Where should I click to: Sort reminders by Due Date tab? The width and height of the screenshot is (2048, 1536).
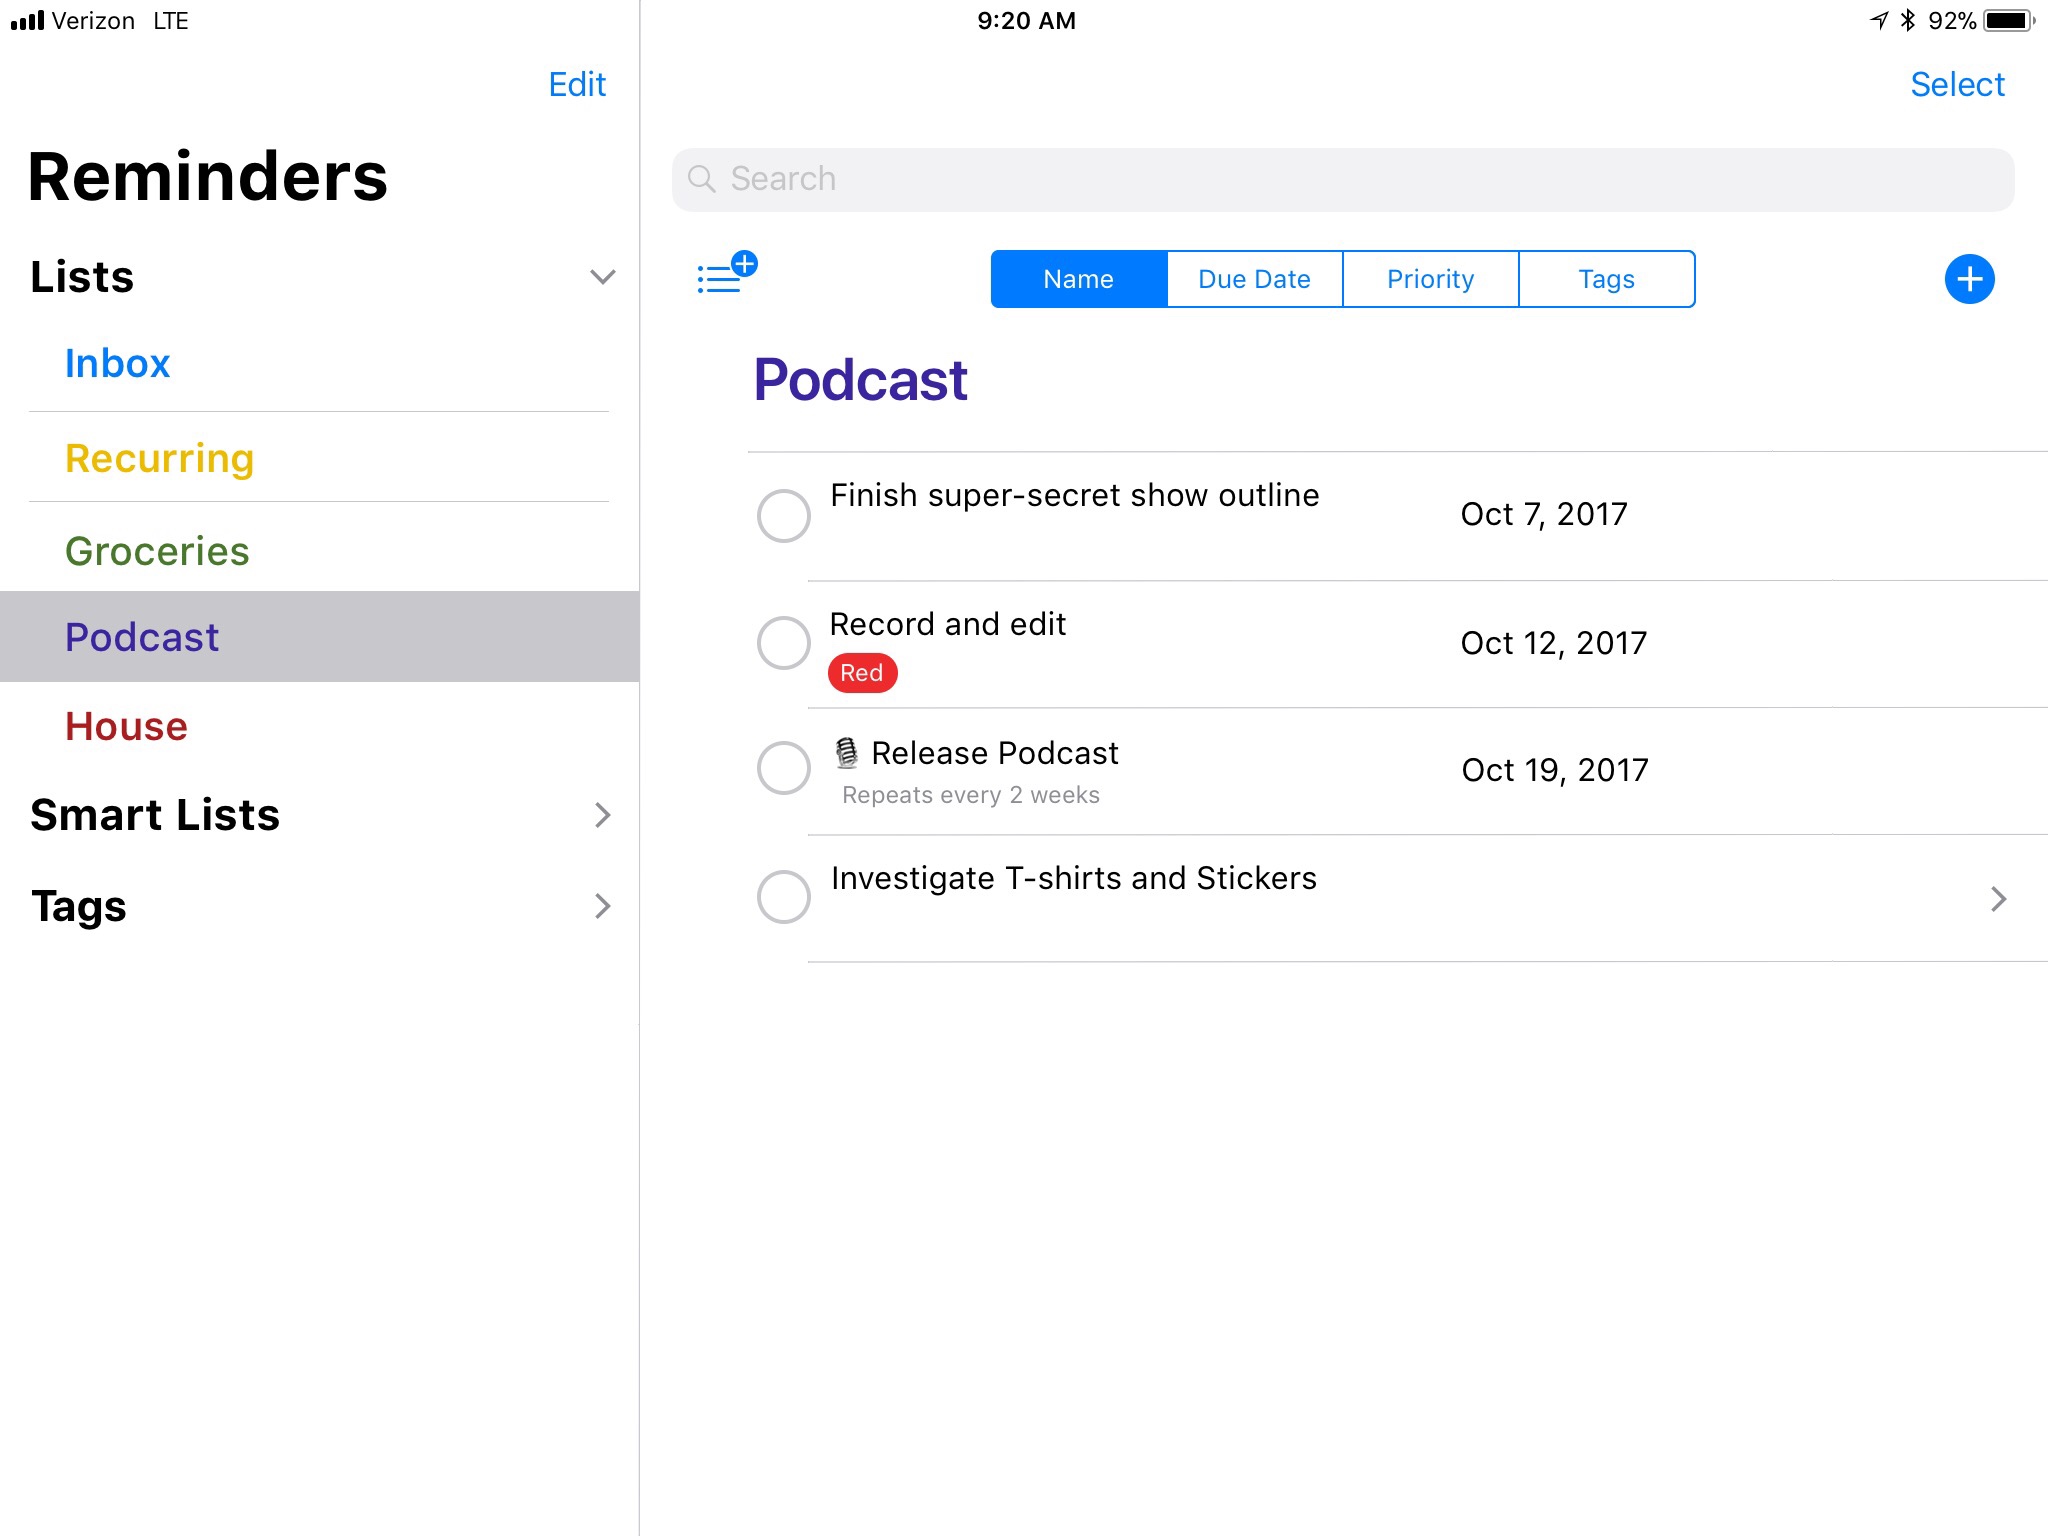[x=1254, y=279]
